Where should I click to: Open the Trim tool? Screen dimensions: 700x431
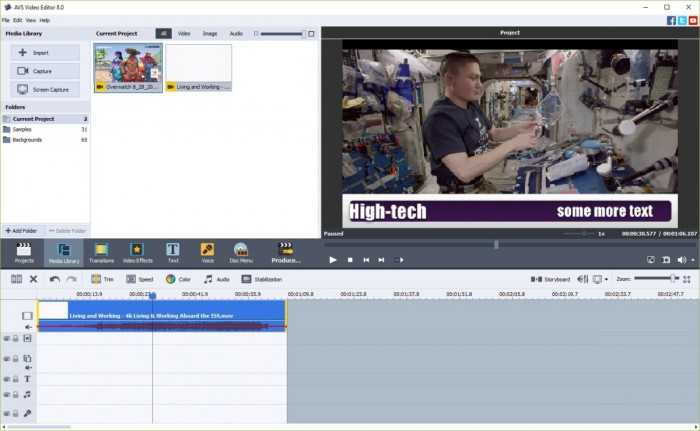102,279
